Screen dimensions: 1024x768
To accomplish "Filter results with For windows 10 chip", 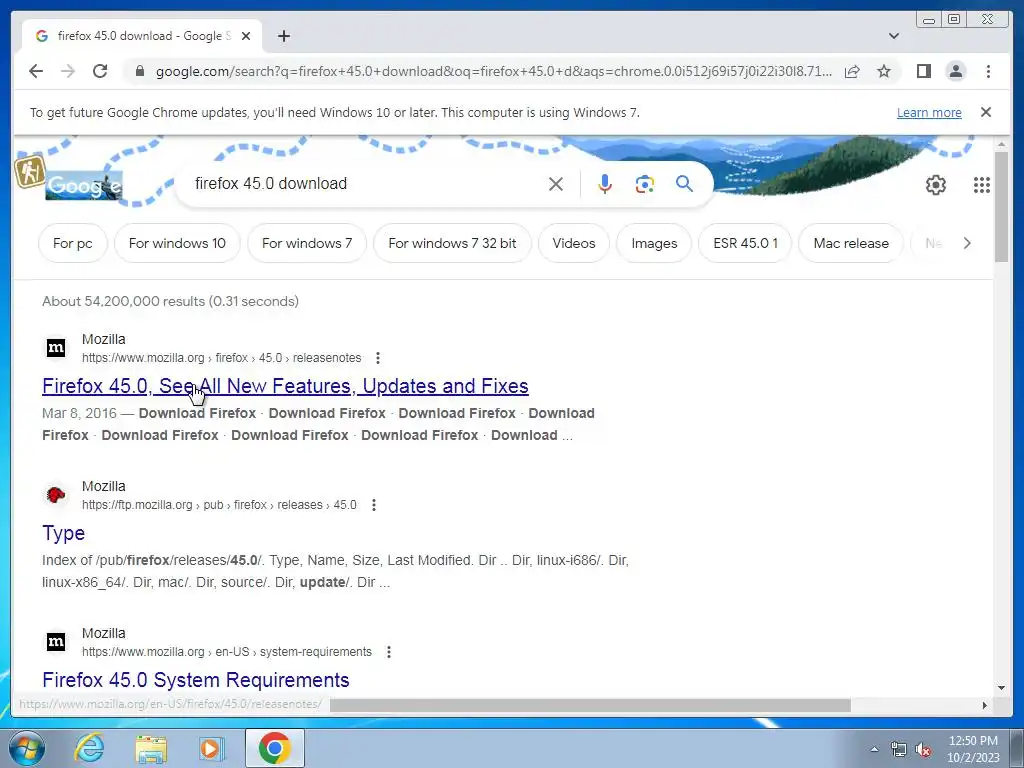I will point(177,243).
